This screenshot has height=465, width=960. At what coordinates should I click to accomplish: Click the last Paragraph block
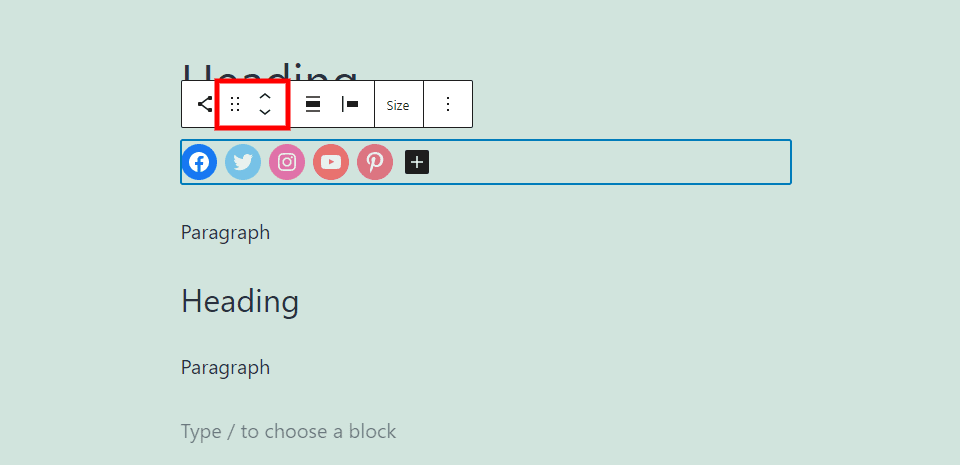(225, 367)
